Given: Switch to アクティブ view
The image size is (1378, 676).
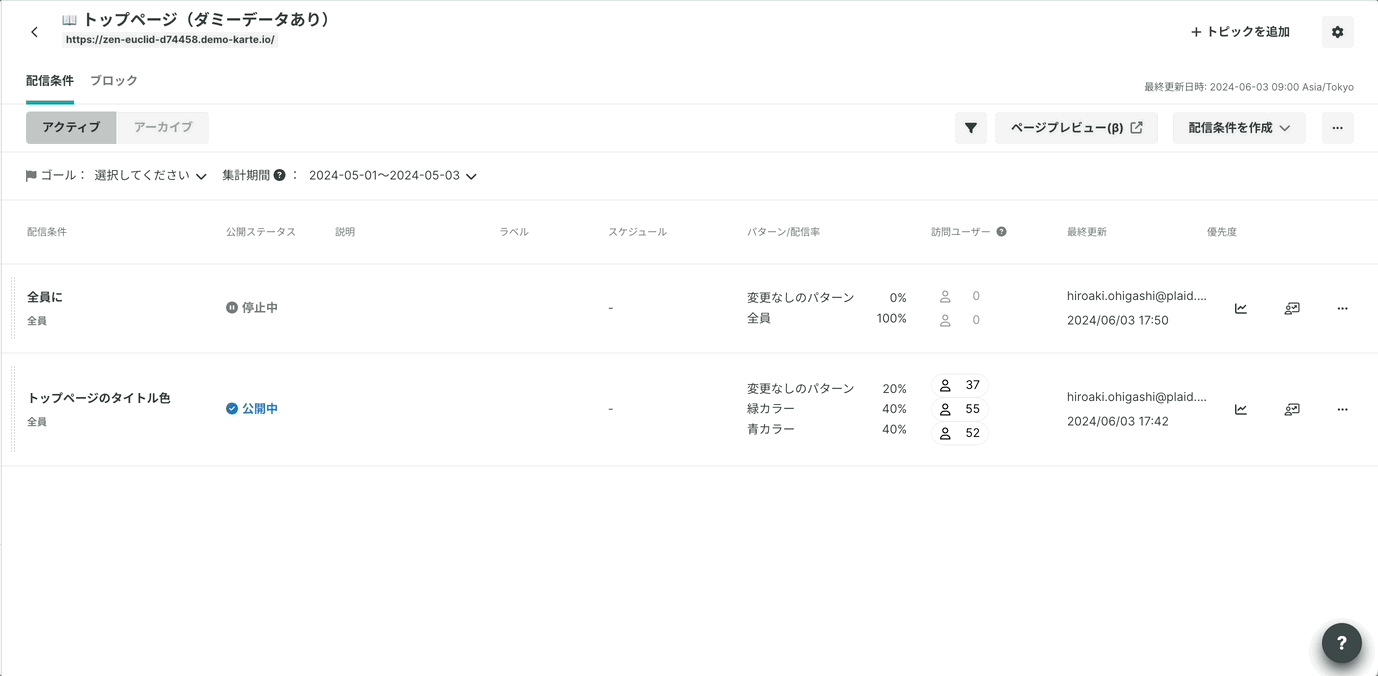Looking at the screenshot, I should [x=71, y=128].
